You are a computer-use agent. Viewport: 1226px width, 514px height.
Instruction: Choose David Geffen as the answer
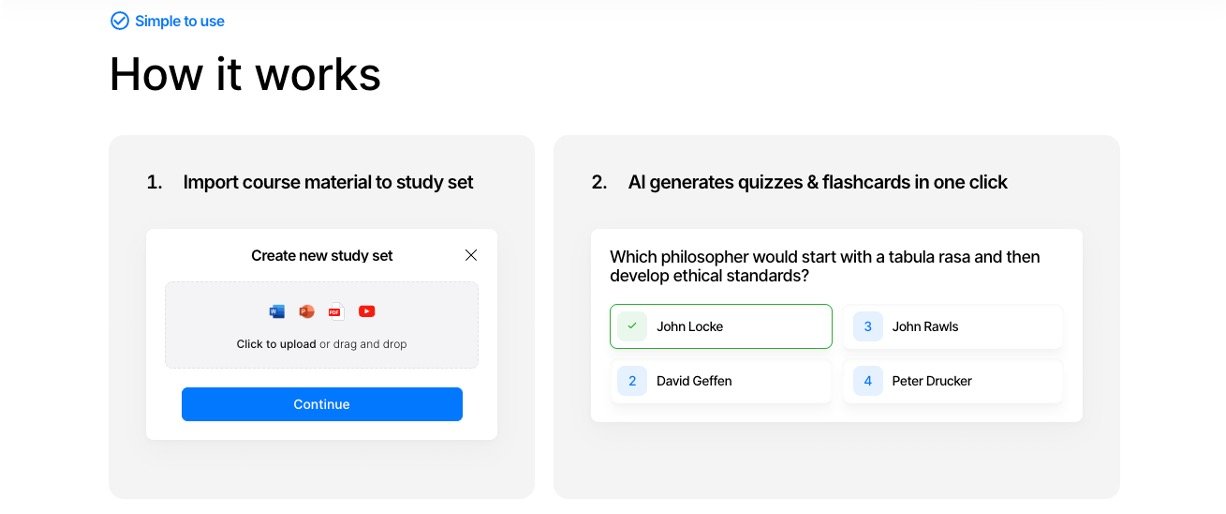coord(694,381)
